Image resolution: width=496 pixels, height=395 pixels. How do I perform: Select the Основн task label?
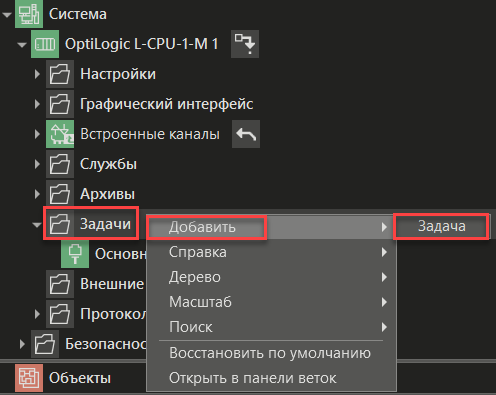point(121,254)
